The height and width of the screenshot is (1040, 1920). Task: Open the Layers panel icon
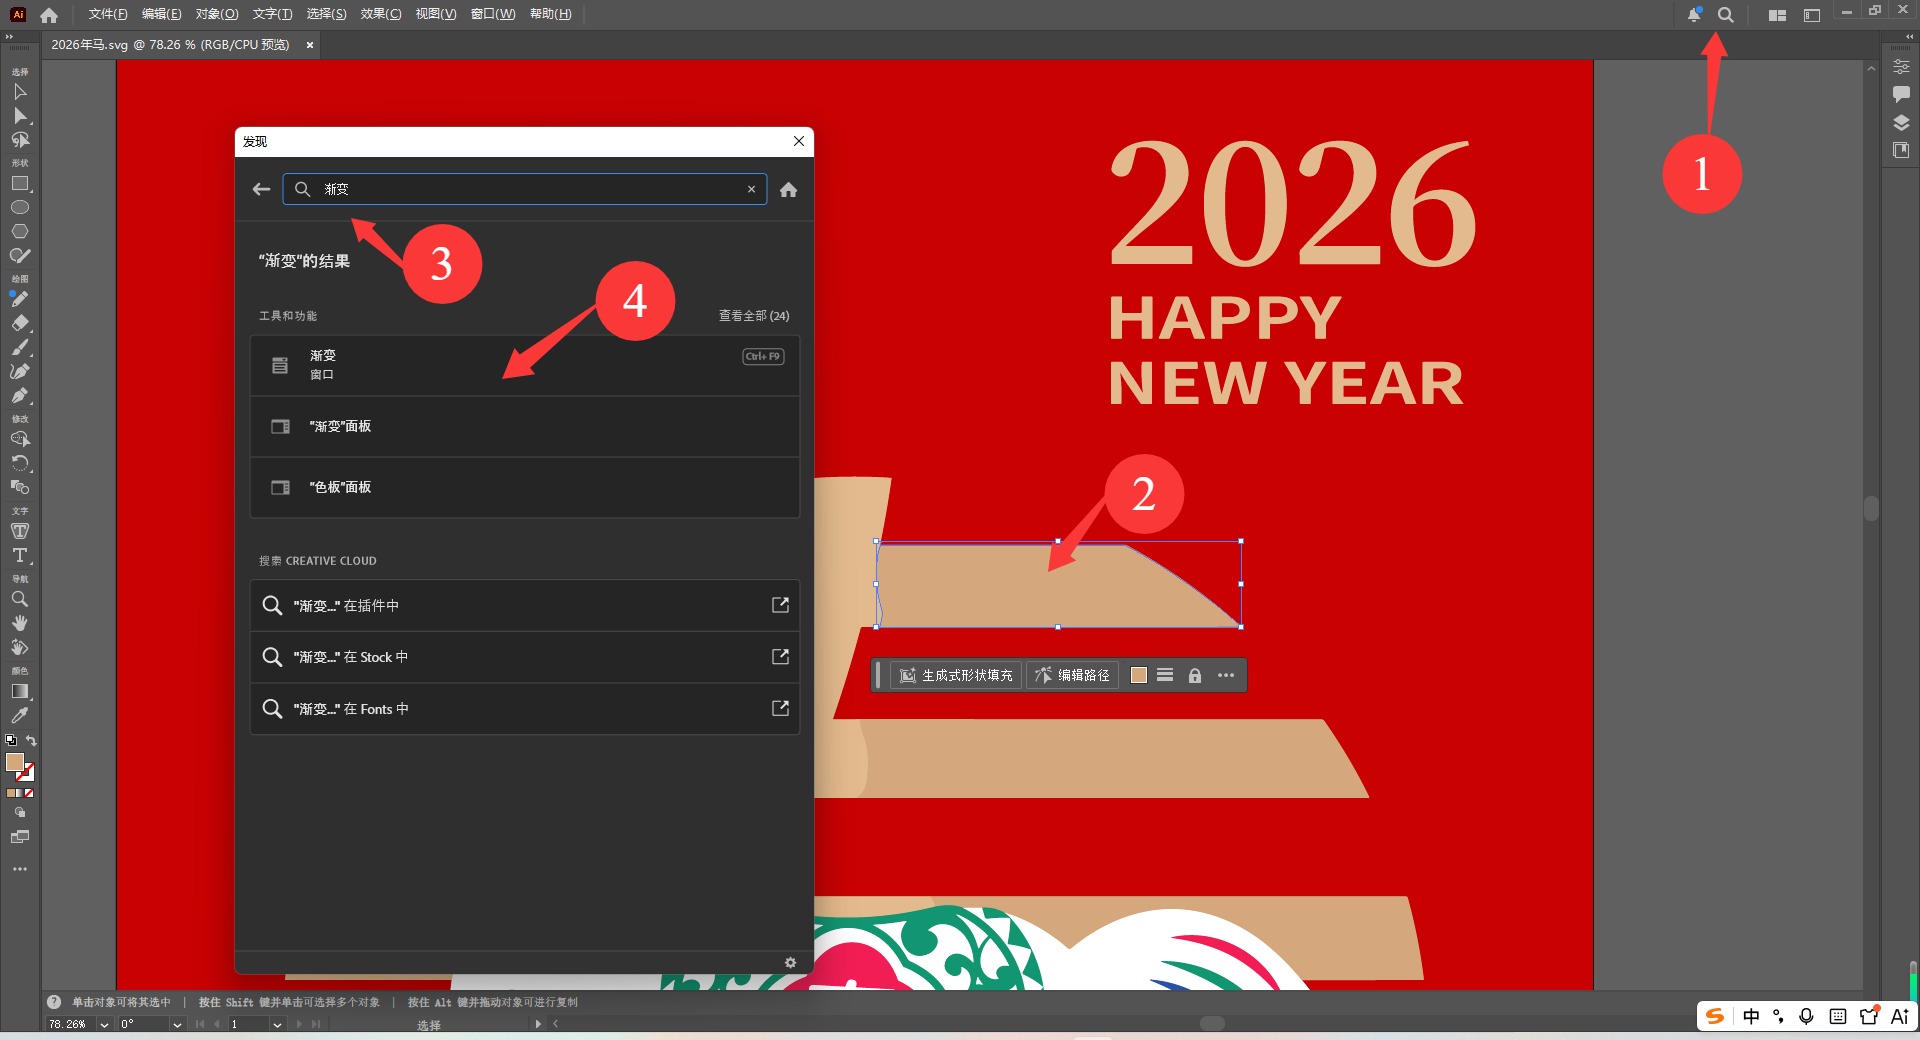(1901, 122)
